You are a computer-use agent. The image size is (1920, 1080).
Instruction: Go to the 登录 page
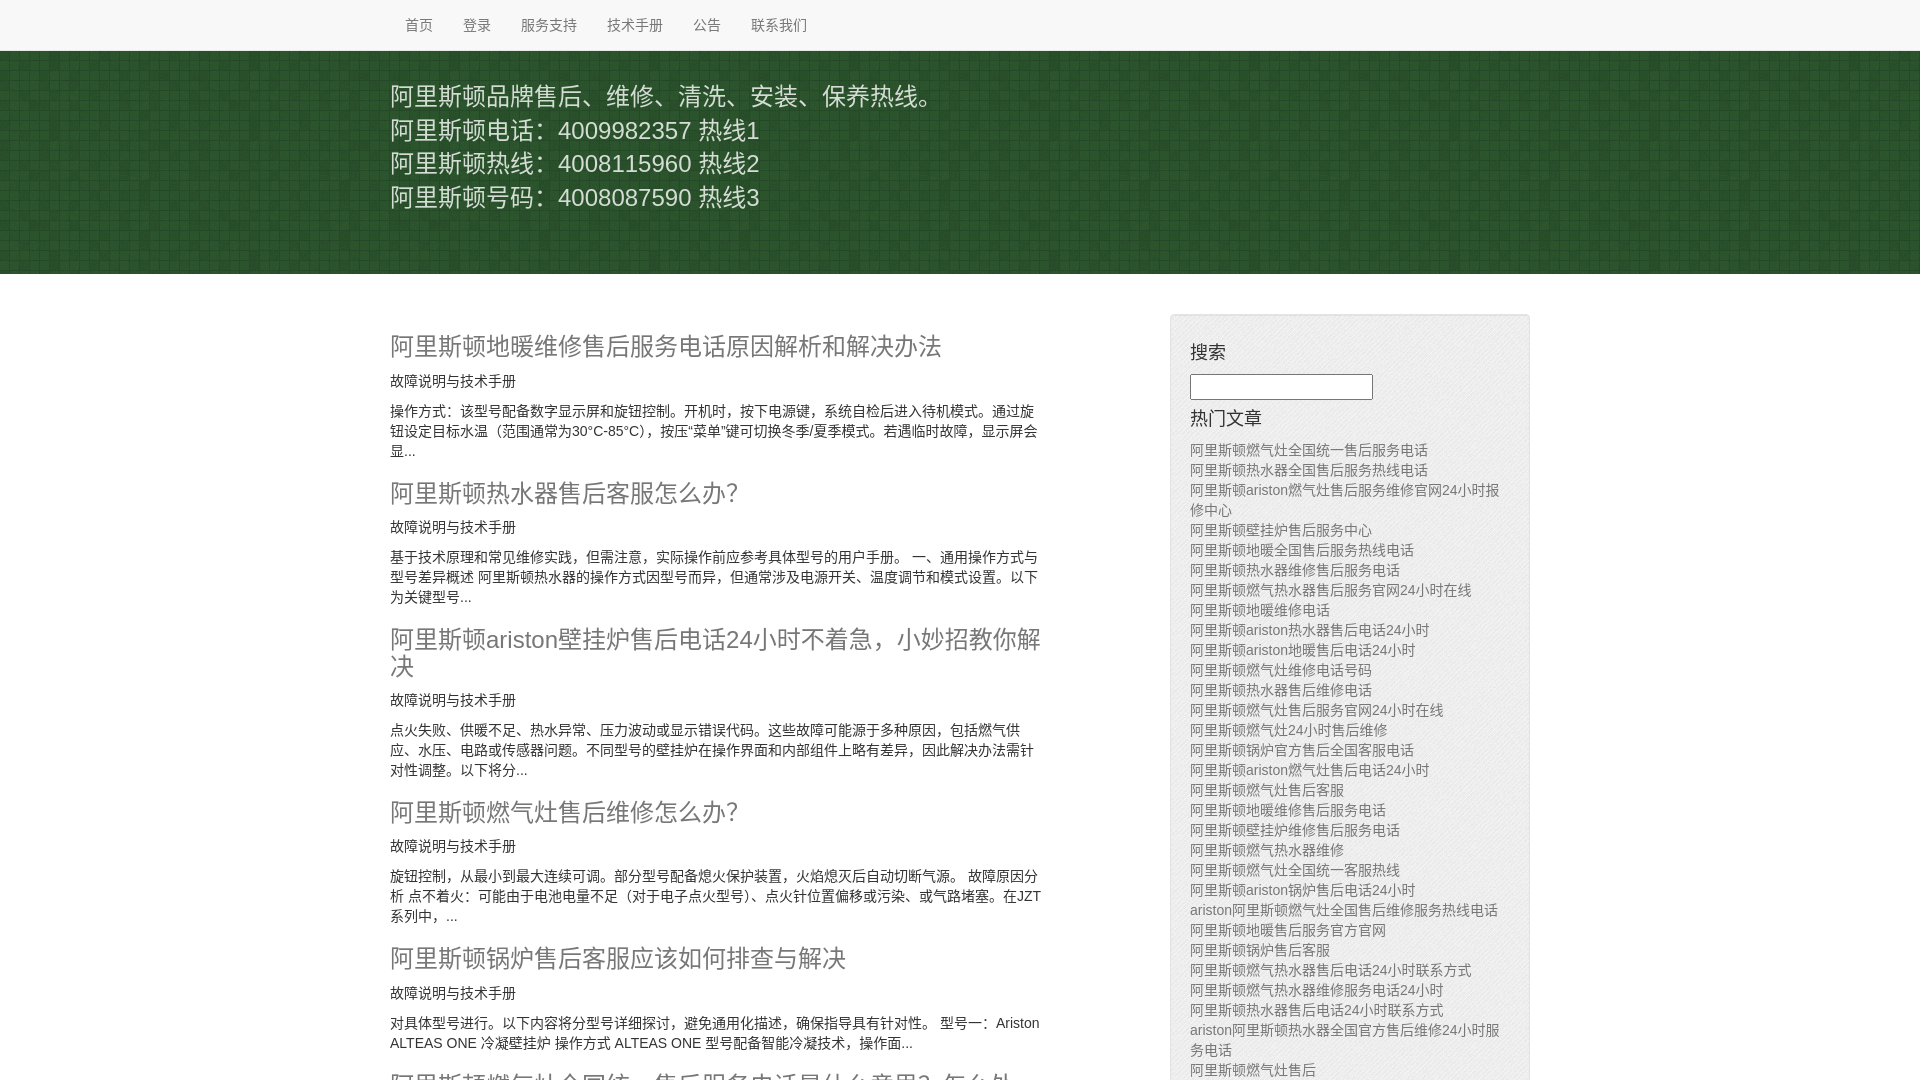pos(477,25)
